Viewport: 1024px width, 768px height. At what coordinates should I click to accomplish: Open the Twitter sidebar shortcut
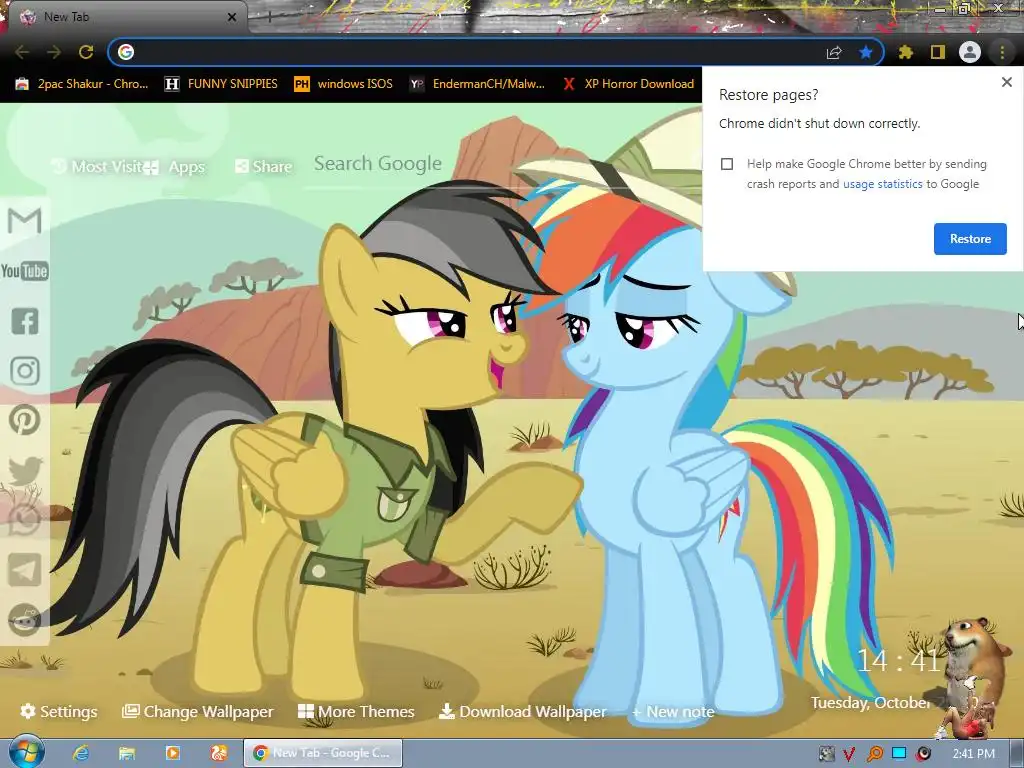[x=25, y=470]
